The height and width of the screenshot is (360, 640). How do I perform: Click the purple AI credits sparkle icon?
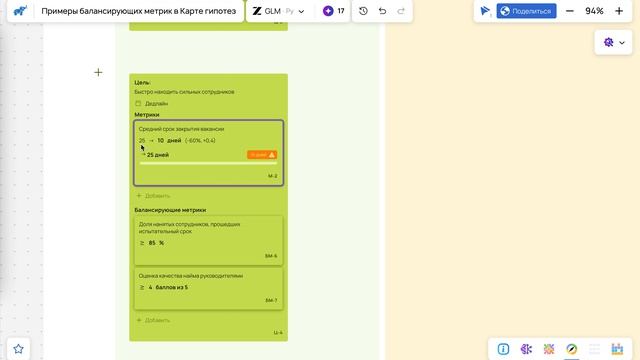(328, 11)
